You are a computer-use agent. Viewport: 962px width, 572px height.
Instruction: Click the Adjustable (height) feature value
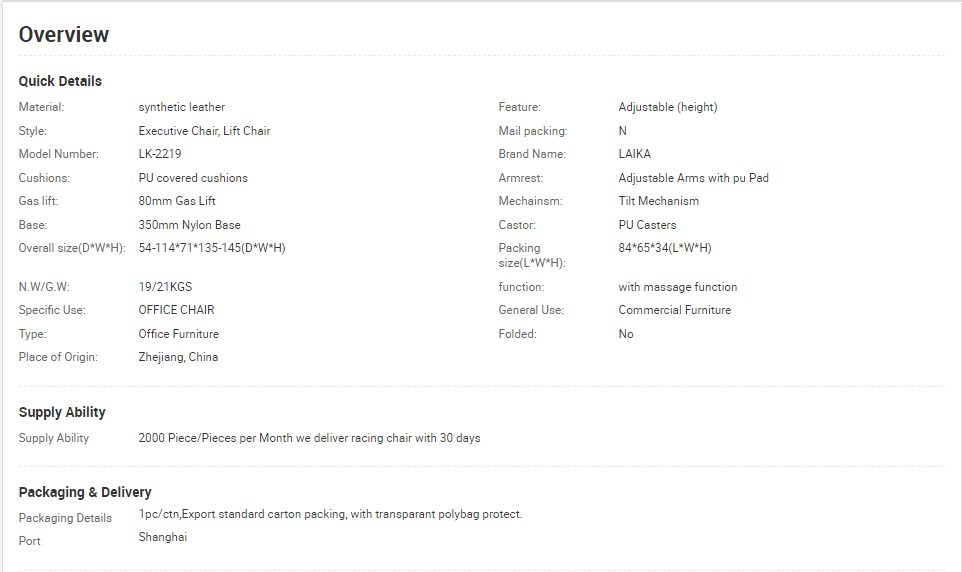(668, 107)
